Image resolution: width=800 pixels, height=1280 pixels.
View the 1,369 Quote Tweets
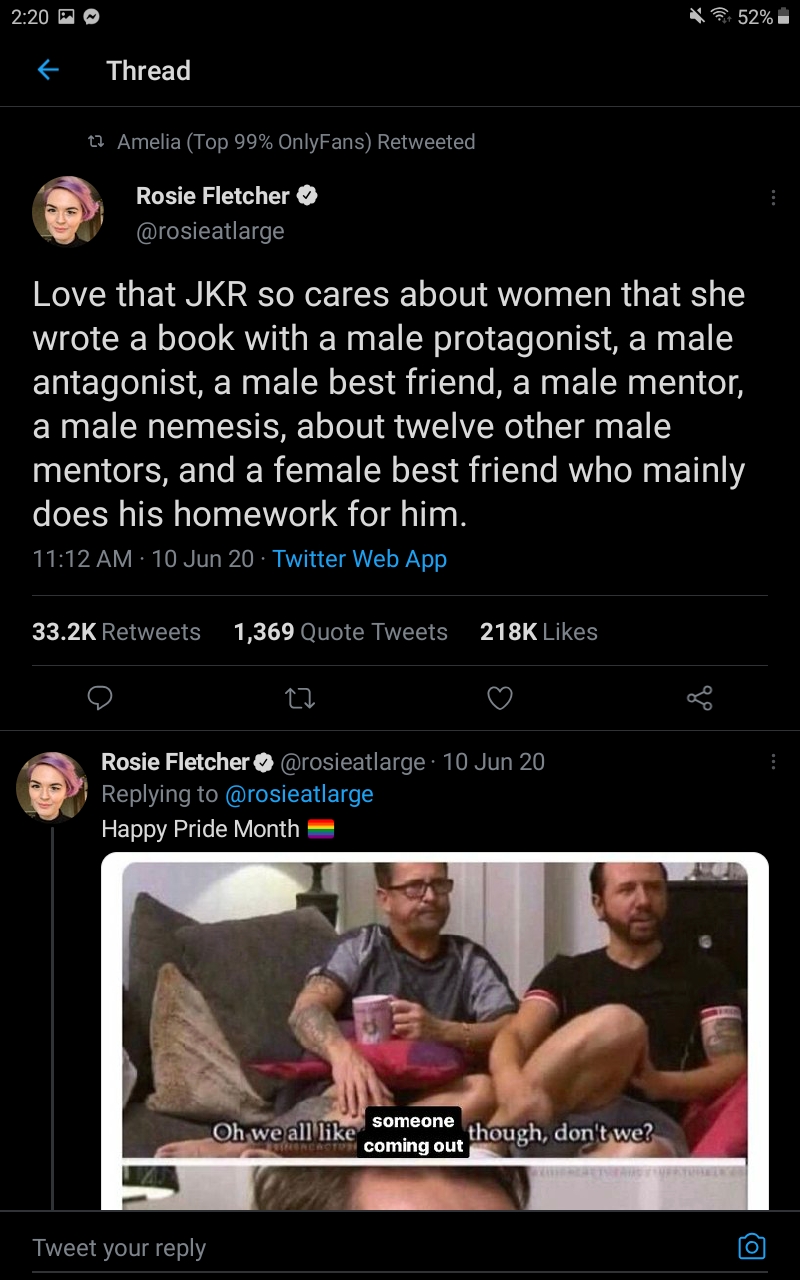tap(340, 632)
